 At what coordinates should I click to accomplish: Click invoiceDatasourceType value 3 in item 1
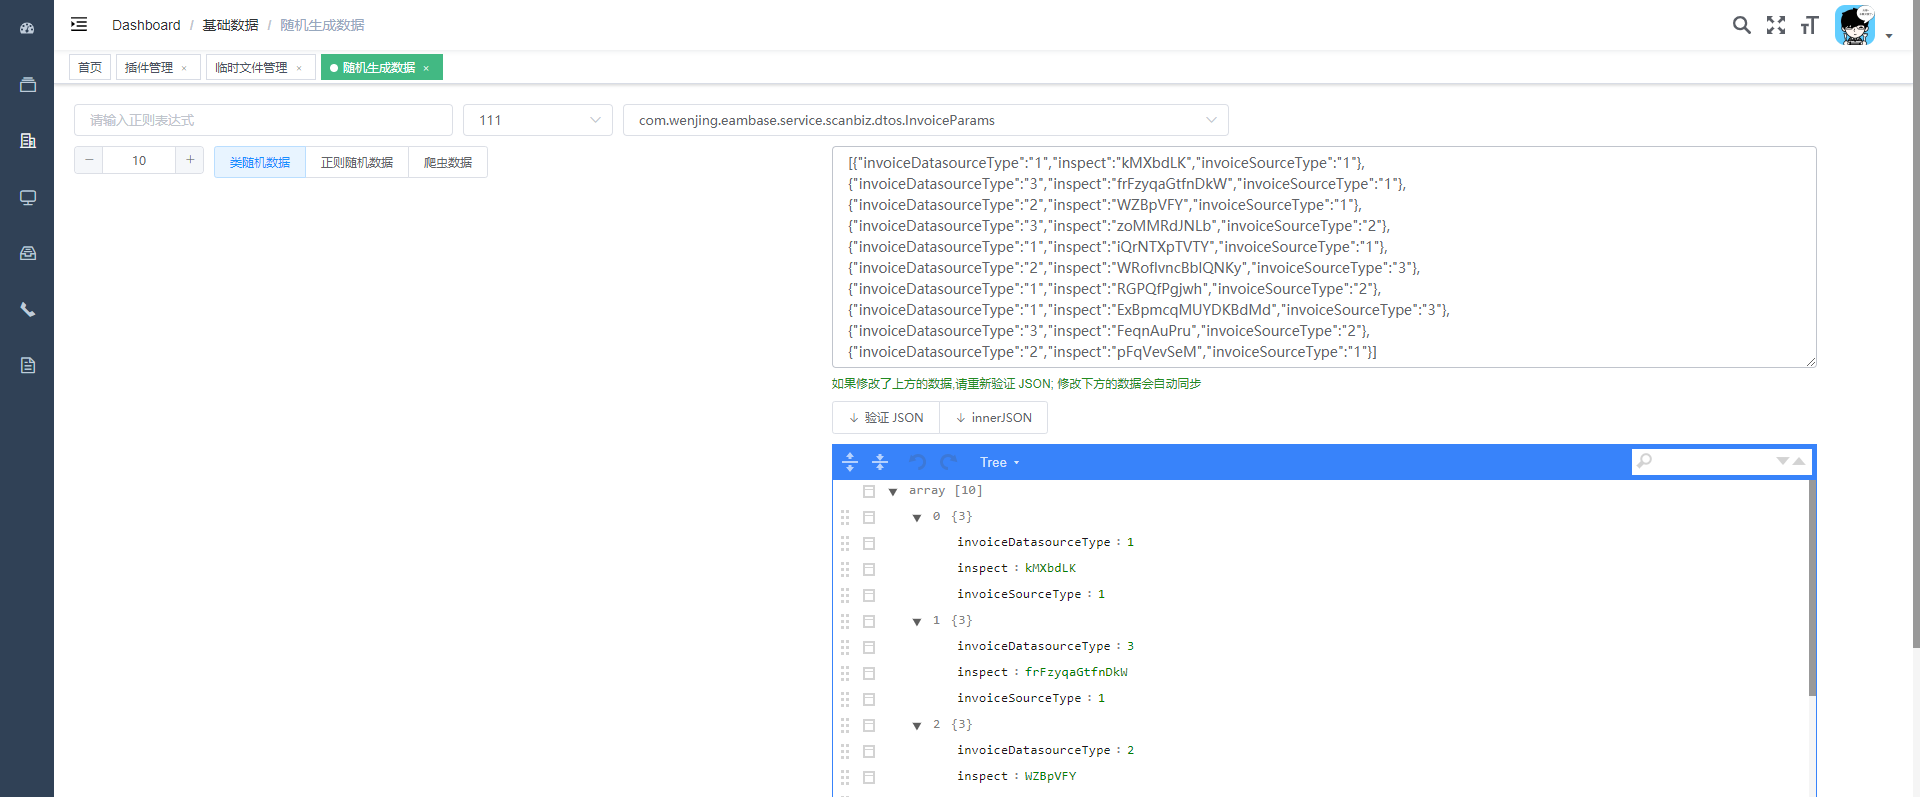1130,646
